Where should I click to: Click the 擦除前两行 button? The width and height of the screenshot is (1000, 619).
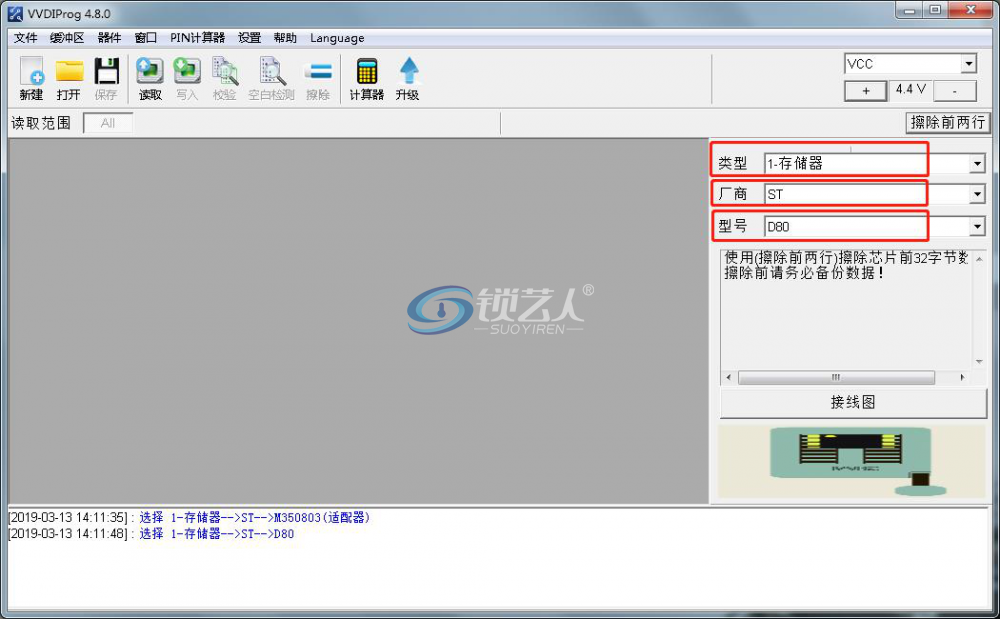coord(948,122)
